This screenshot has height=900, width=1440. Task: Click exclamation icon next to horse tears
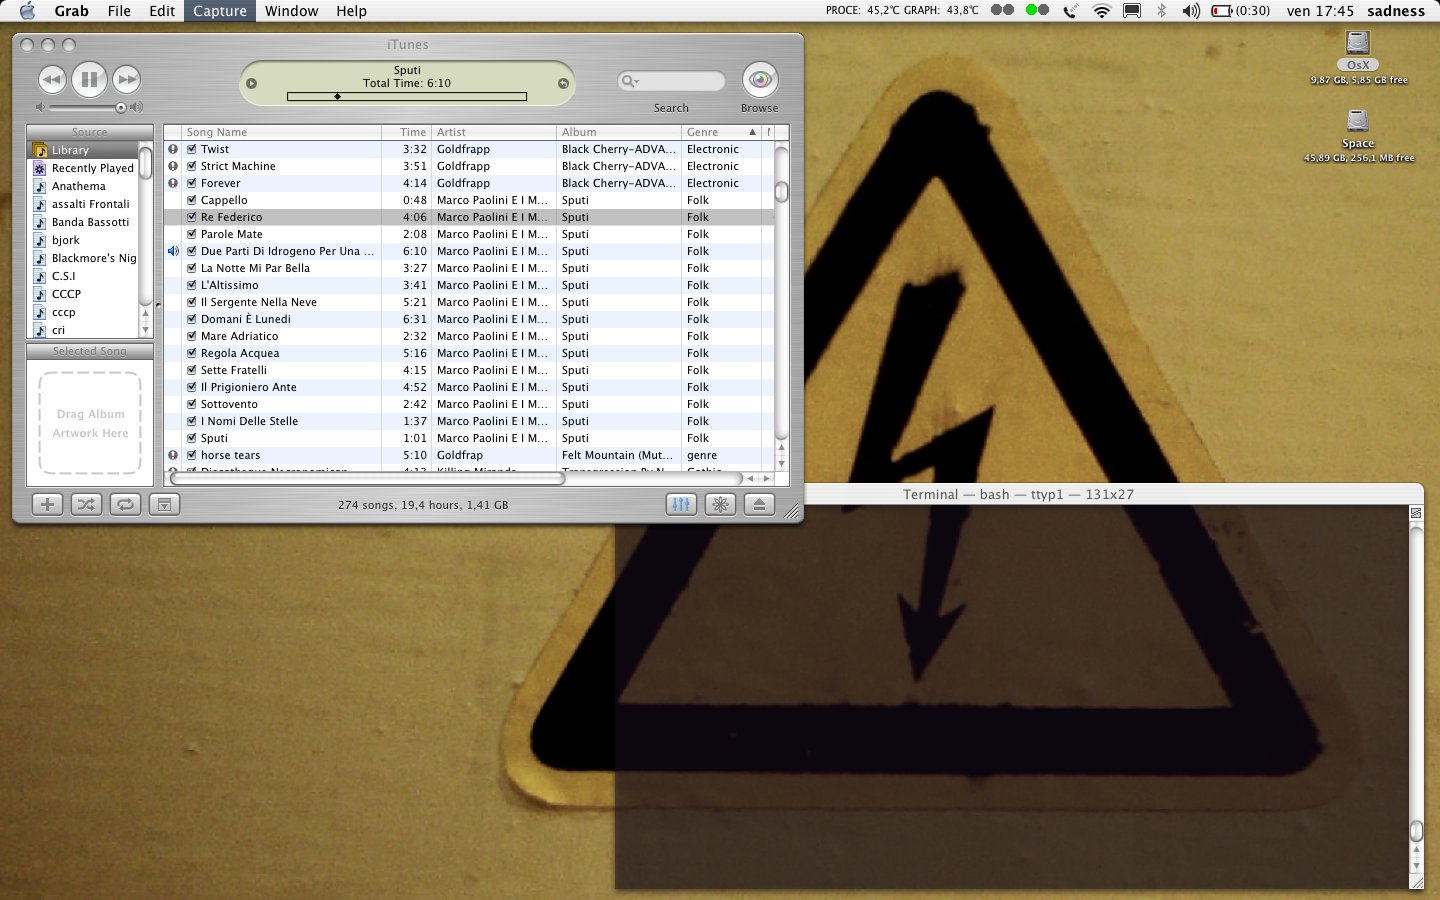[173, 455]
